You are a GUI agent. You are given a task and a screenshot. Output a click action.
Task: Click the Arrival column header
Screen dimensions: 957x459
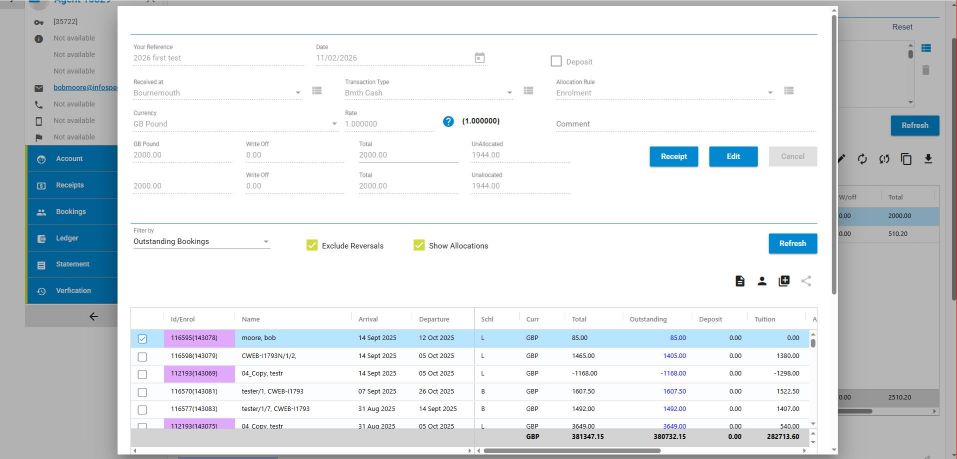[368, 319]
